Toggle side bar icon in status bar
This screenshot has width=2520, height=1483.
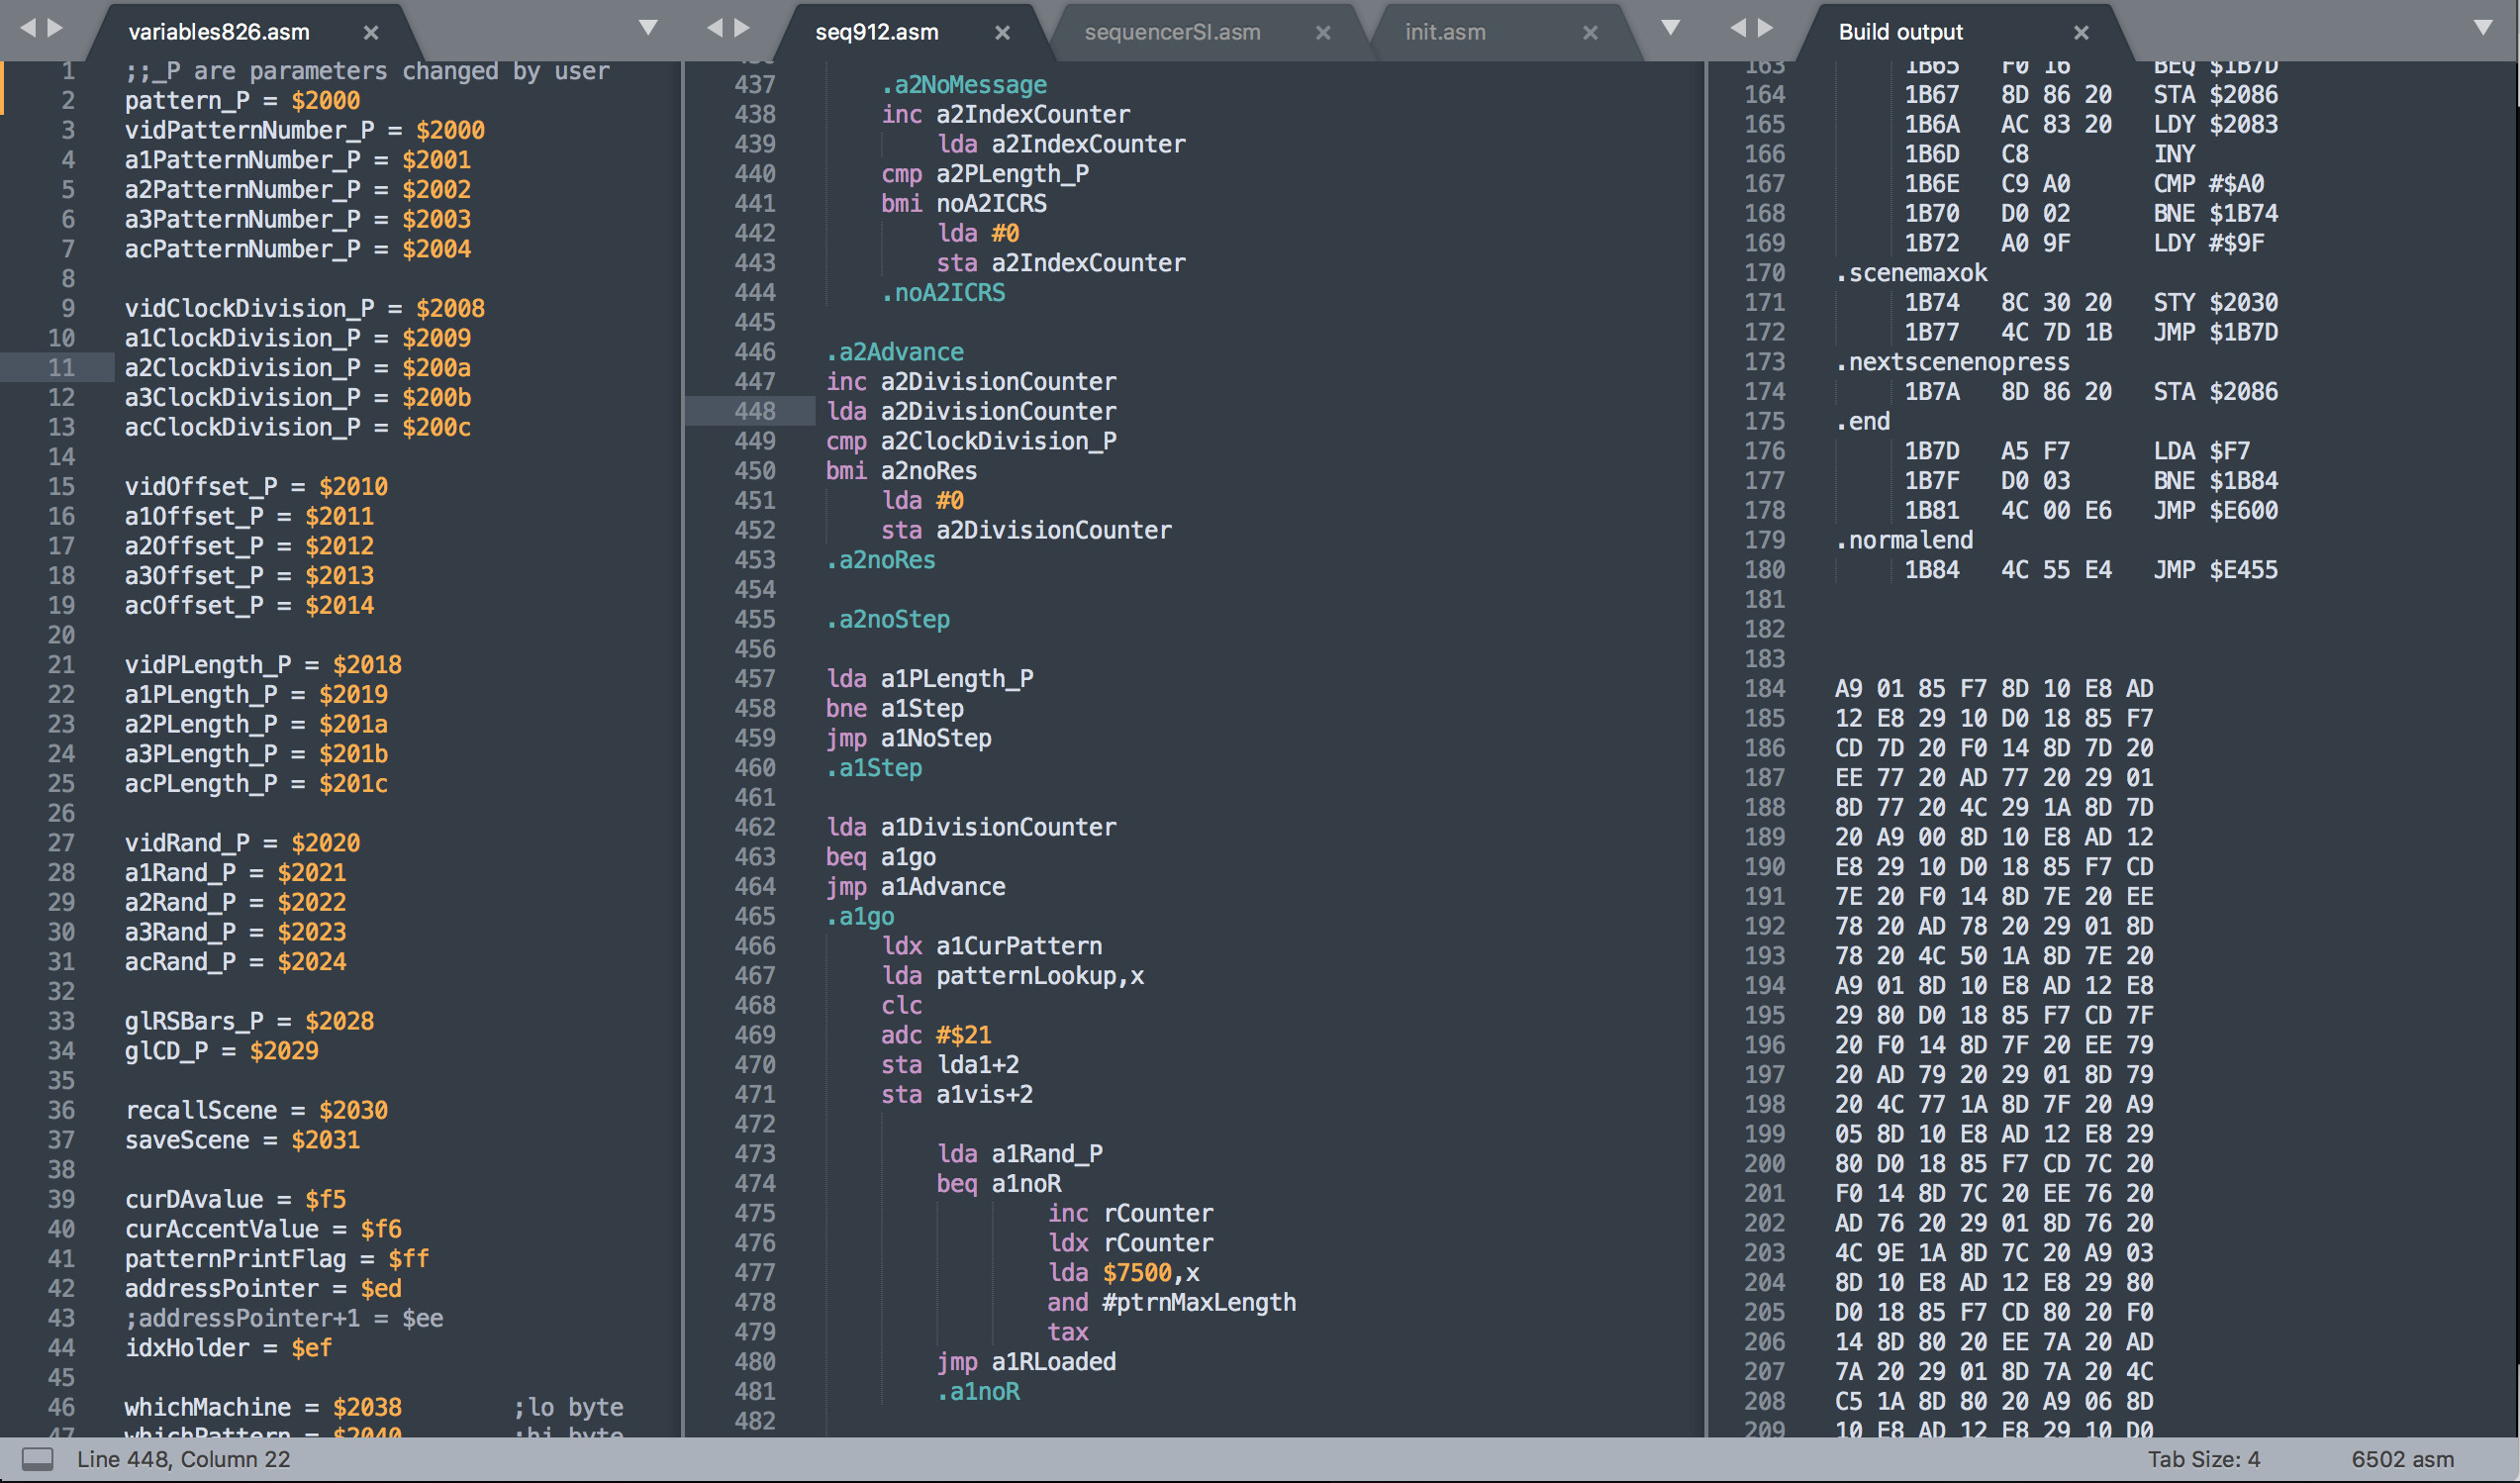pos(37,1459)
